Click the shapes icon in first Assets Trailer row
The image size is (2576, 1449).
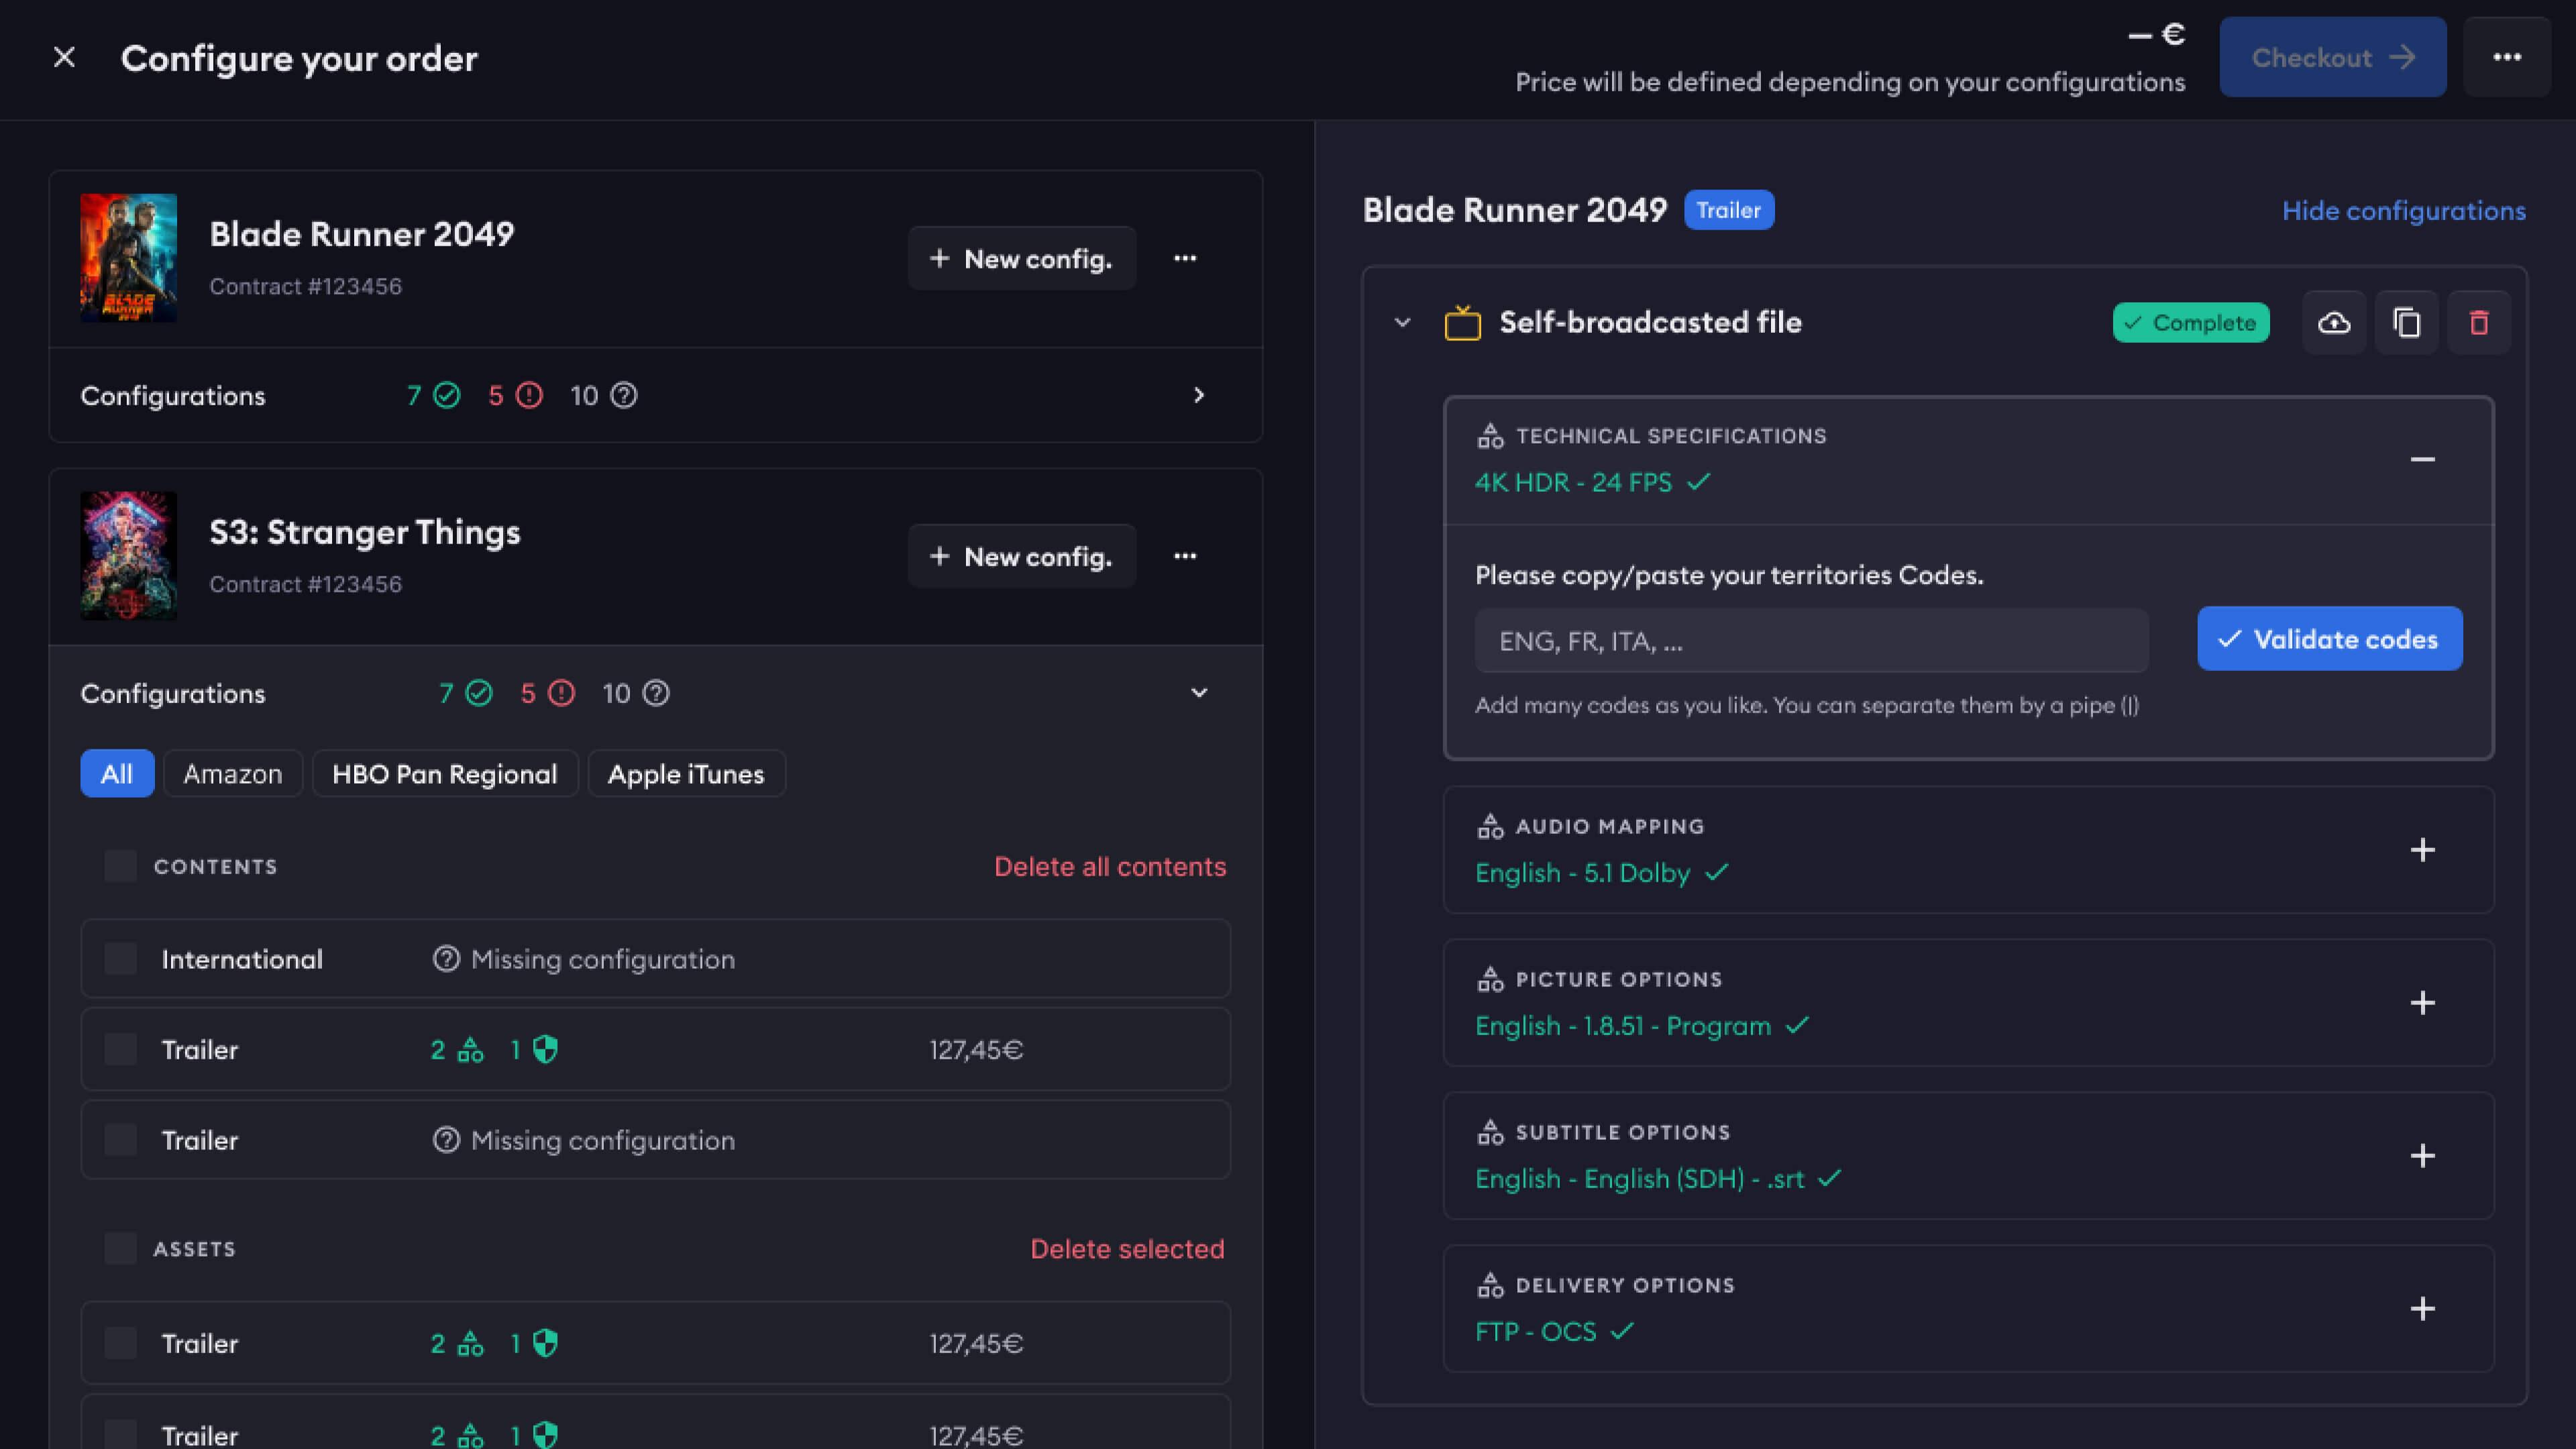point(470,1343)
